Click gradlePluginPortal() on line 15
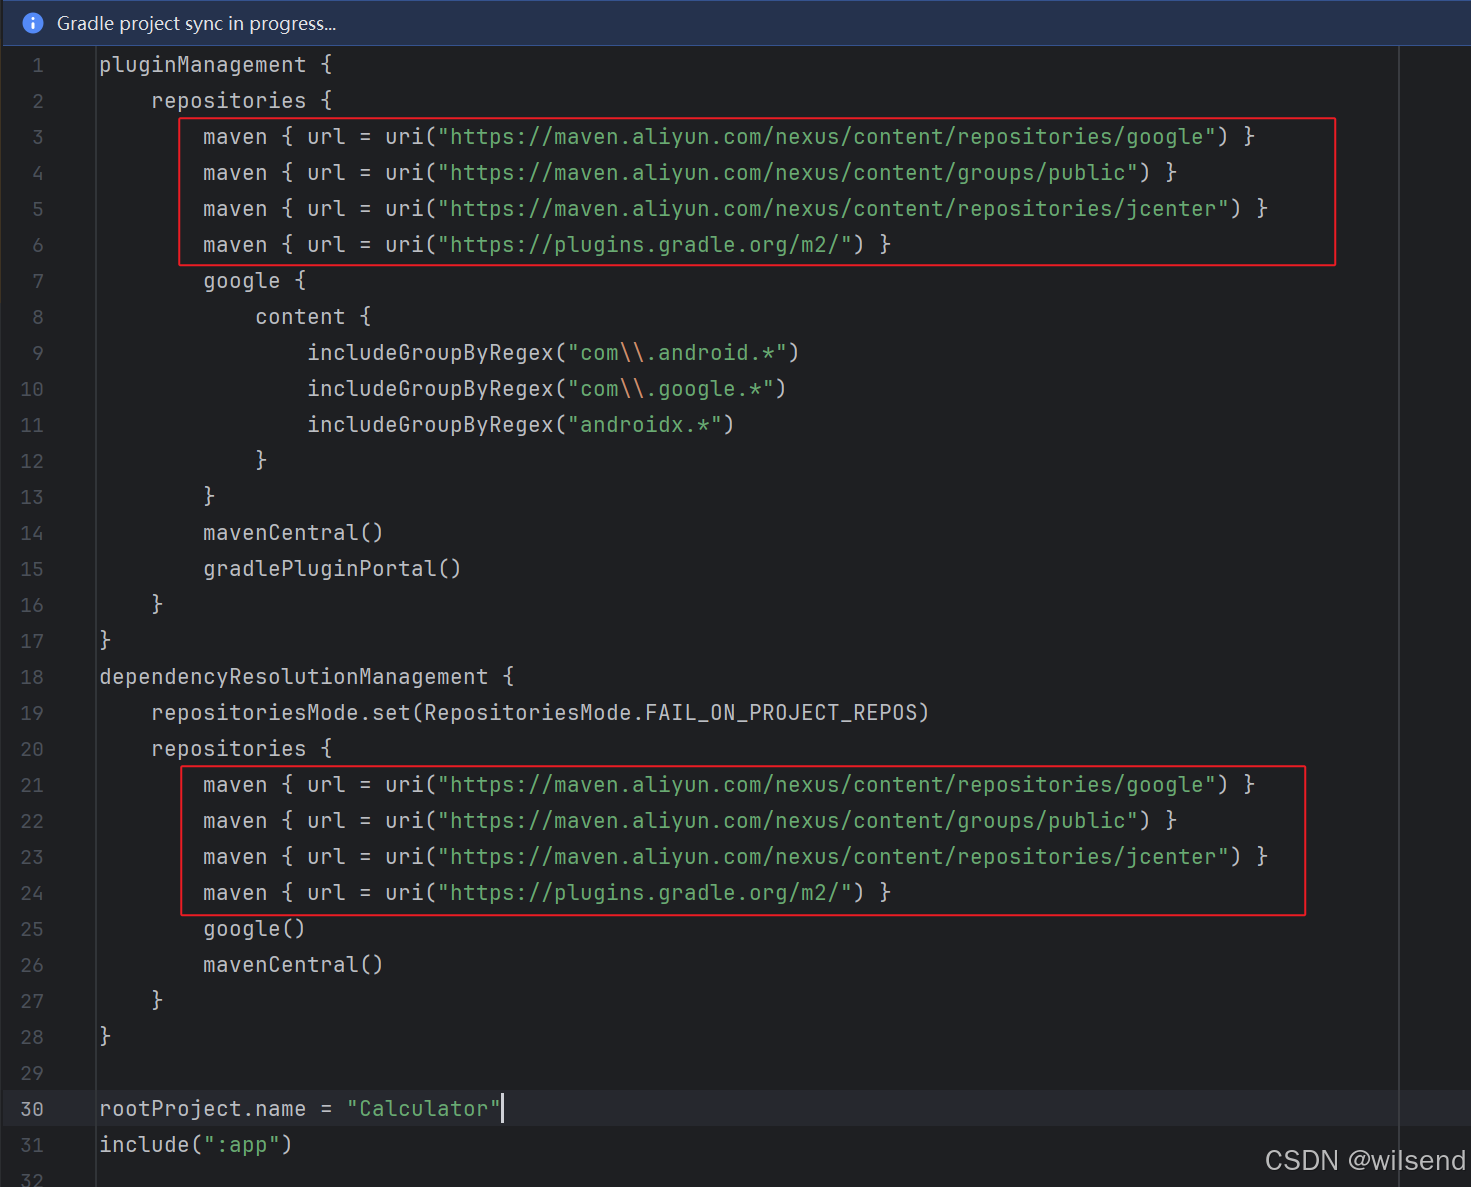 [x=331, y=568]
